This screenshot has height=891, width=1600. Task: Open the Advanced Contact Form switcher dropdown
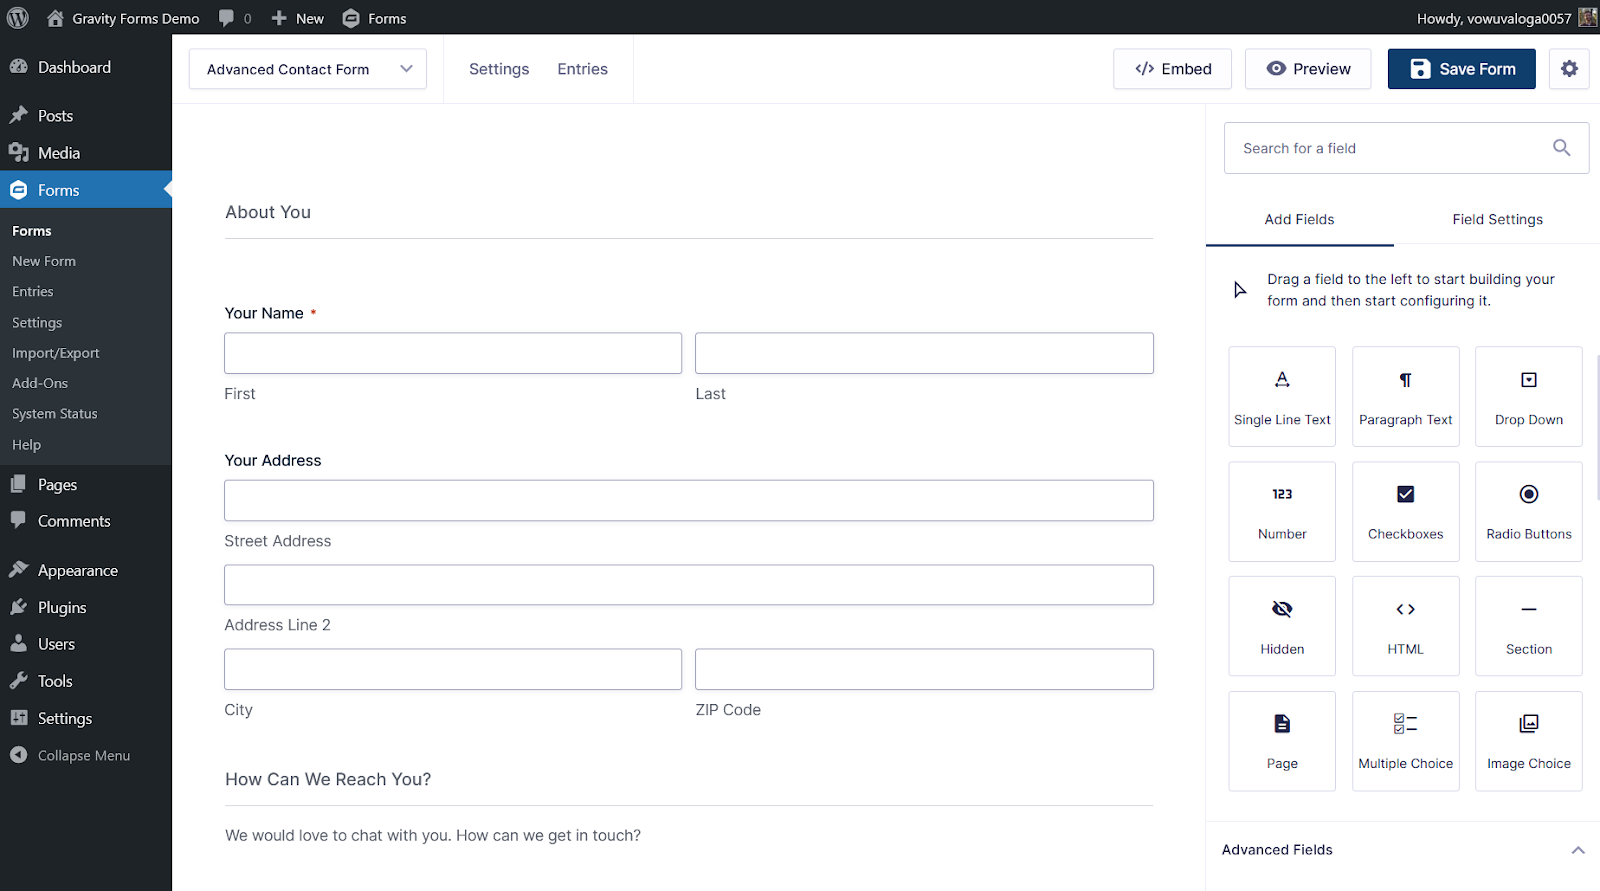pos(308,69)
